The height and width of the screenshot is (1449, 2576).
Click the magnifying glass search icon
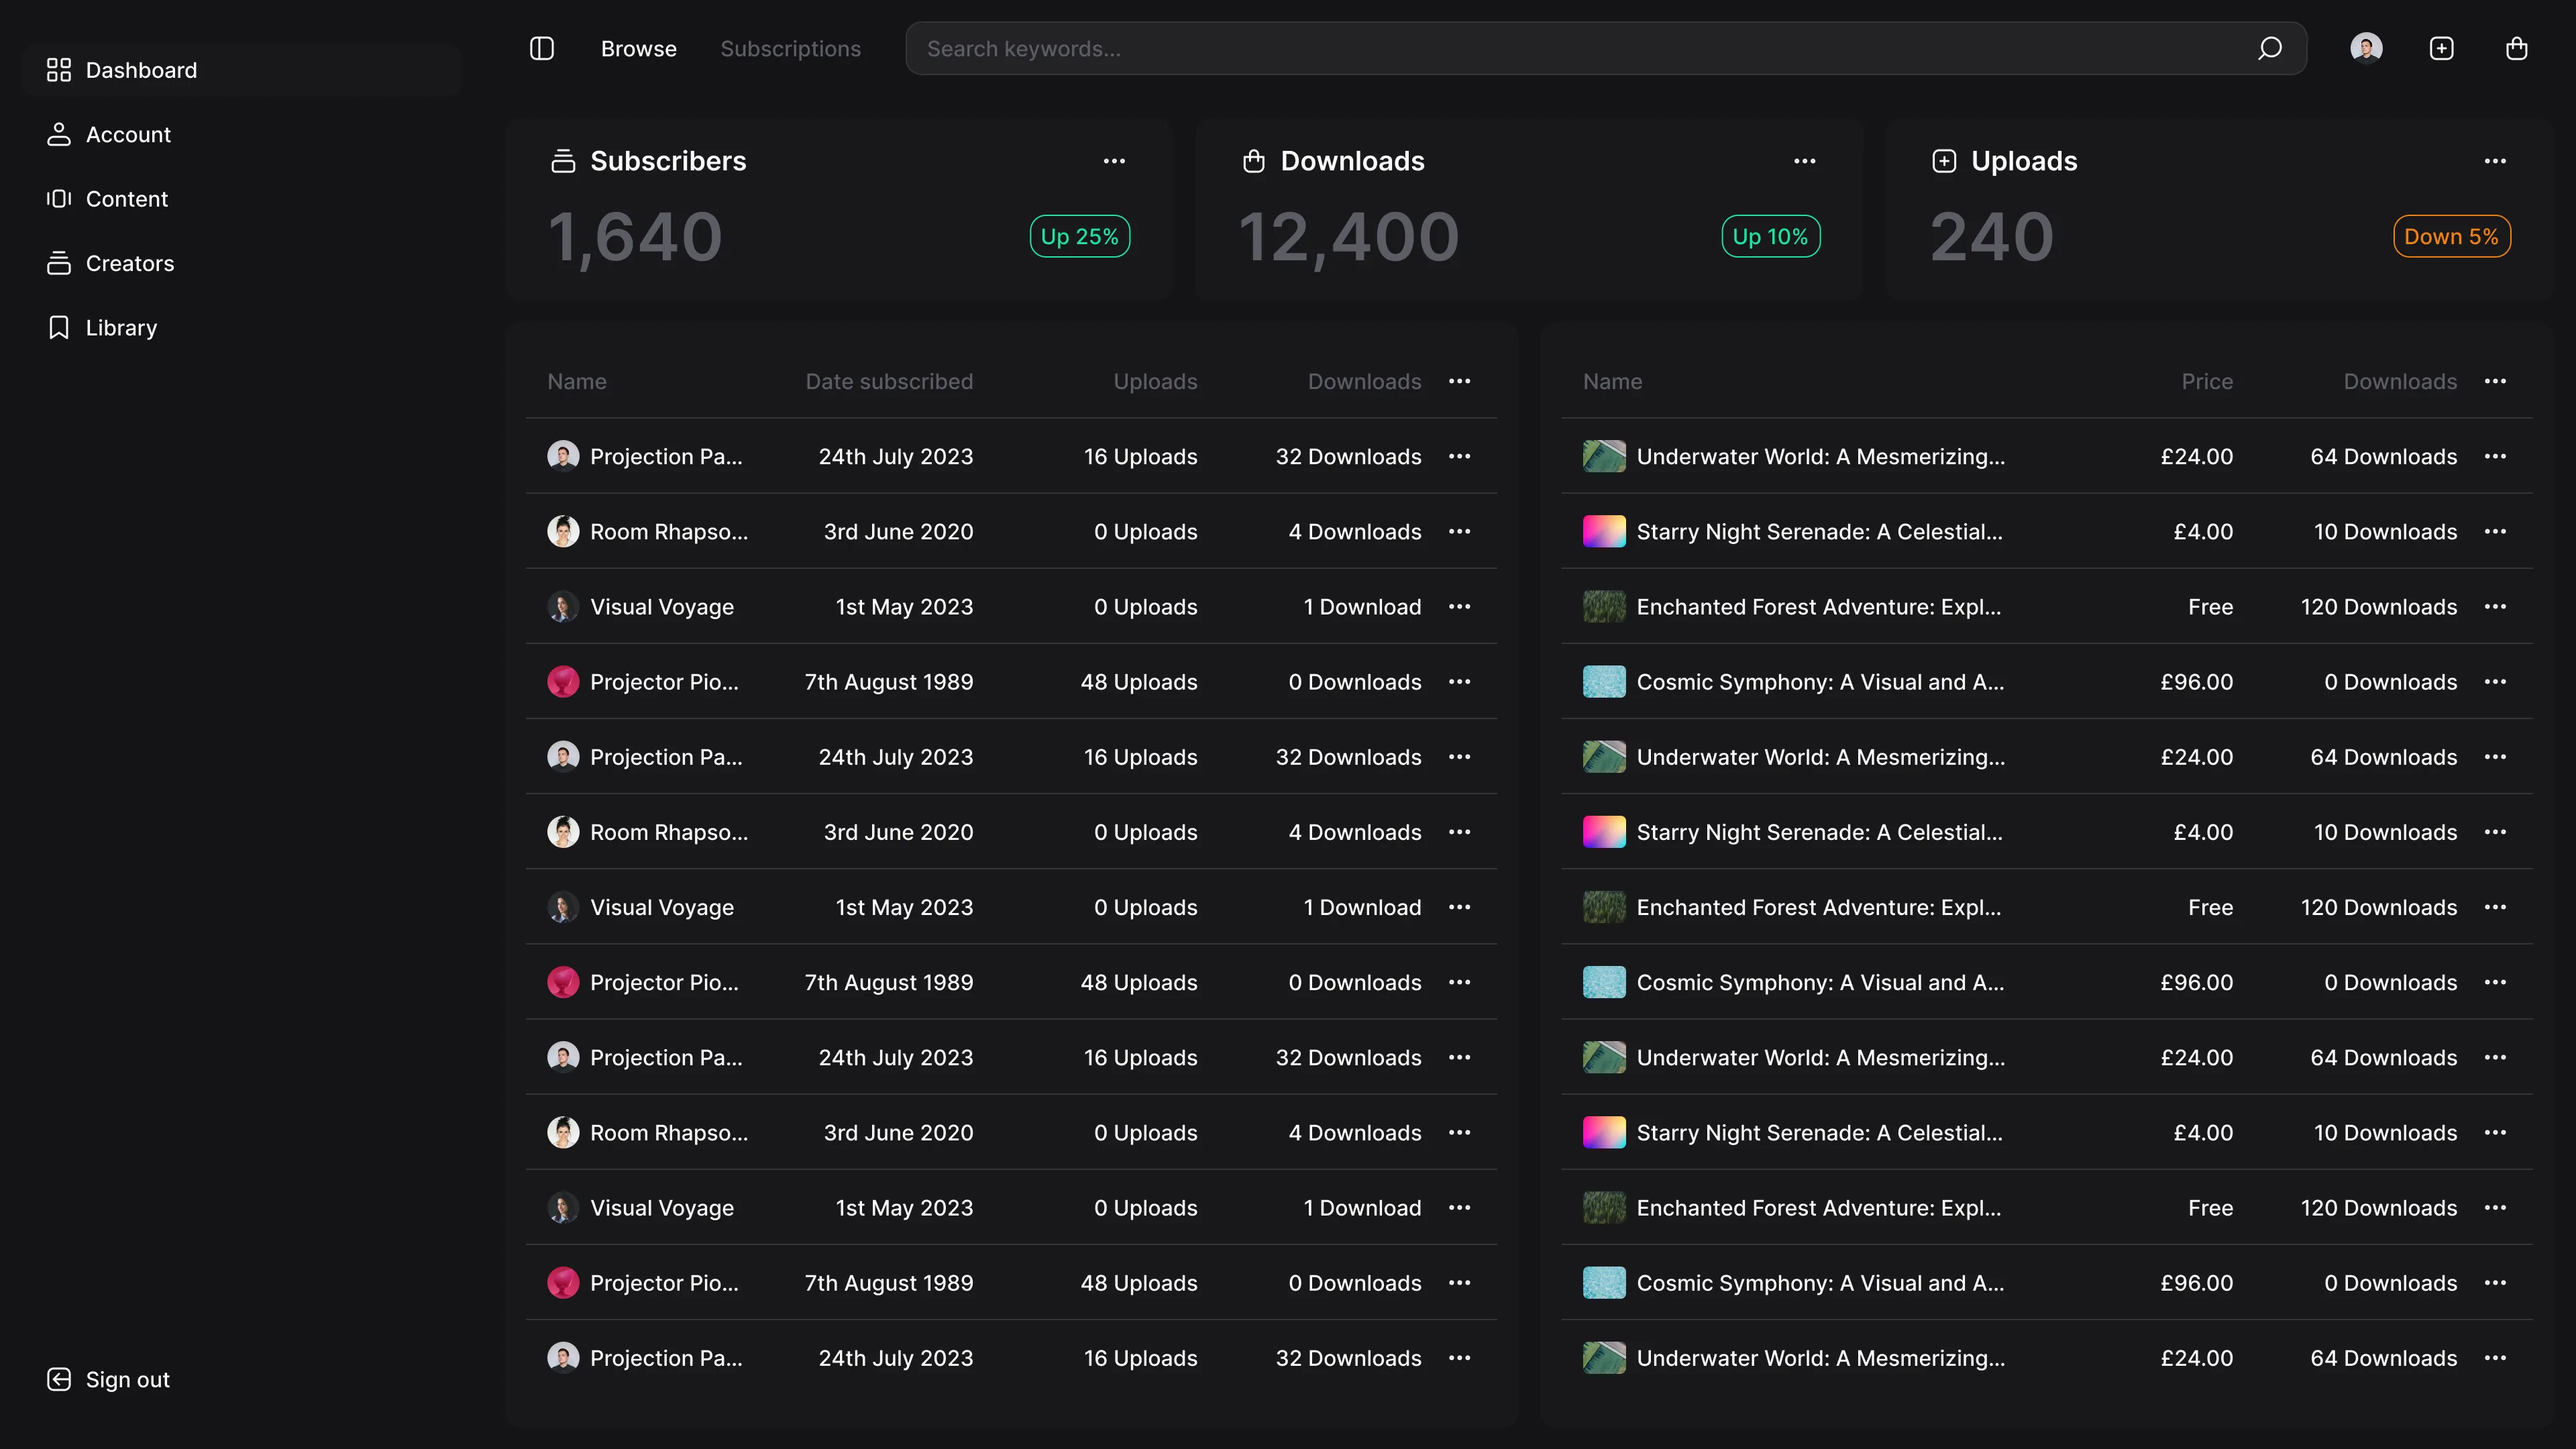[2270, 48]
